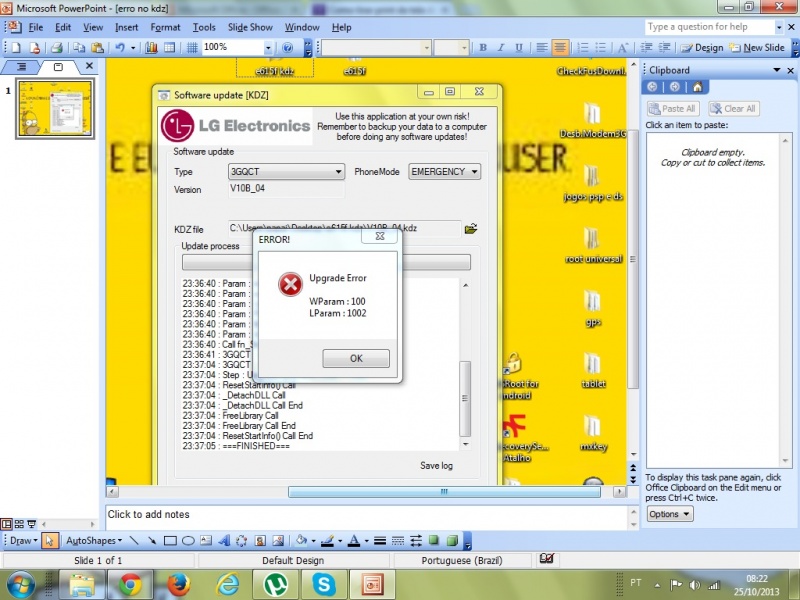Open the Arrow Style picker
This screenshot has width=800, height=600.
coord(416,540)
